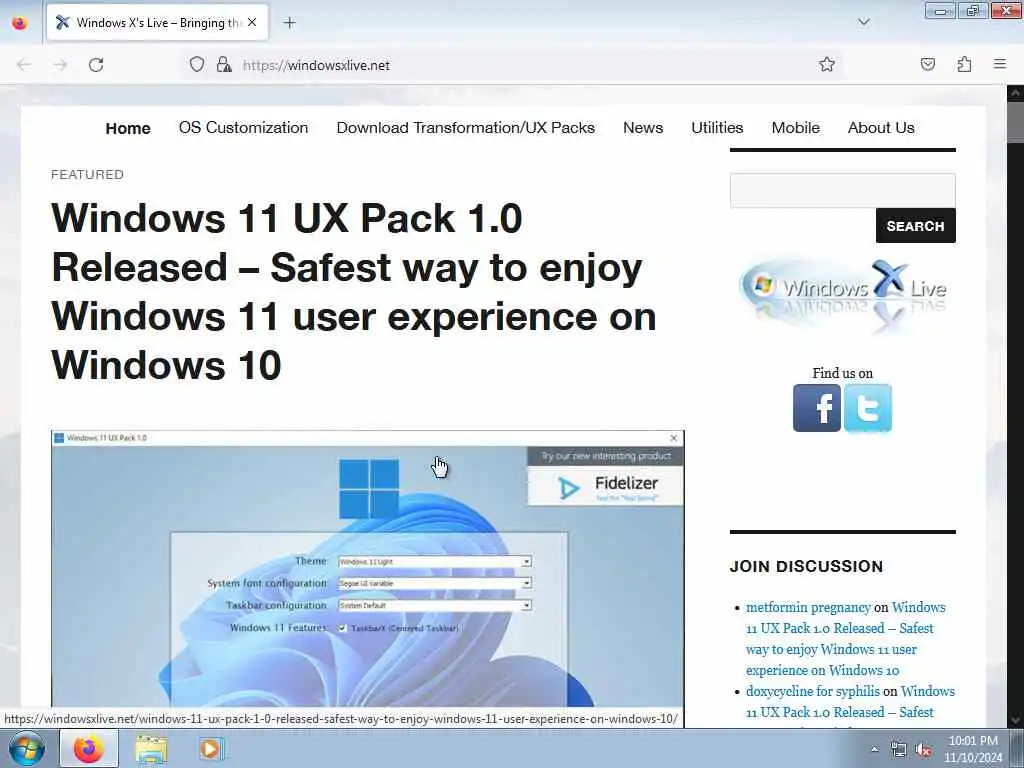Show hidden system tray icons
Image resolution: width=1024 pixels, height=768 pixels.
(x=874, y=749)
